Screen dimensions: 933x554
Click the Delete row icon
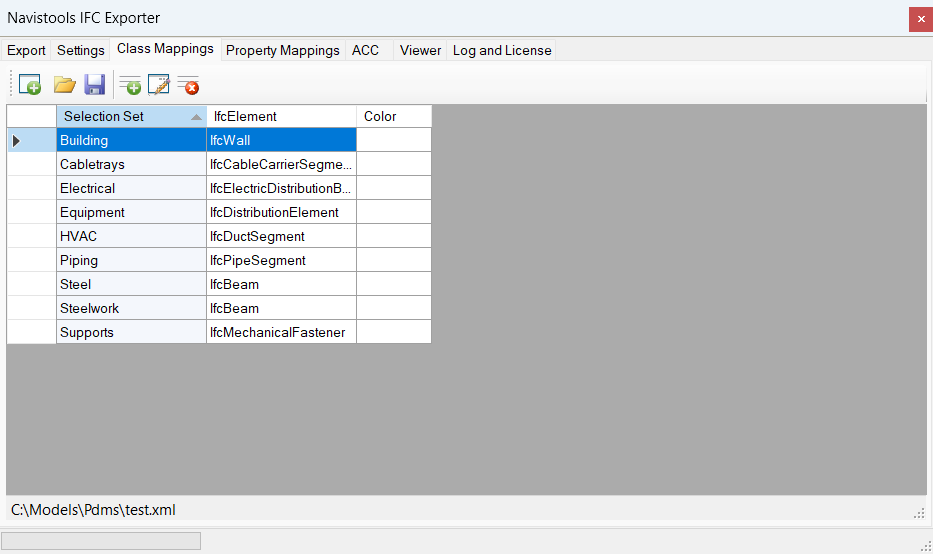click(x=188, y=85)
